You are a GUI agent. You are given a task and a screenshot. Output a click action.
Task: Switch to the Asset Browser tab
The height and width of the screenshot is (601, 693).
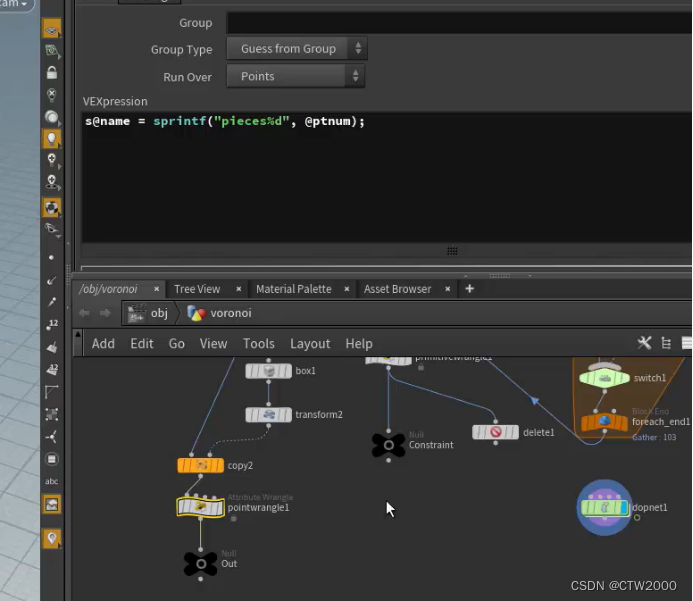(397, 289)
